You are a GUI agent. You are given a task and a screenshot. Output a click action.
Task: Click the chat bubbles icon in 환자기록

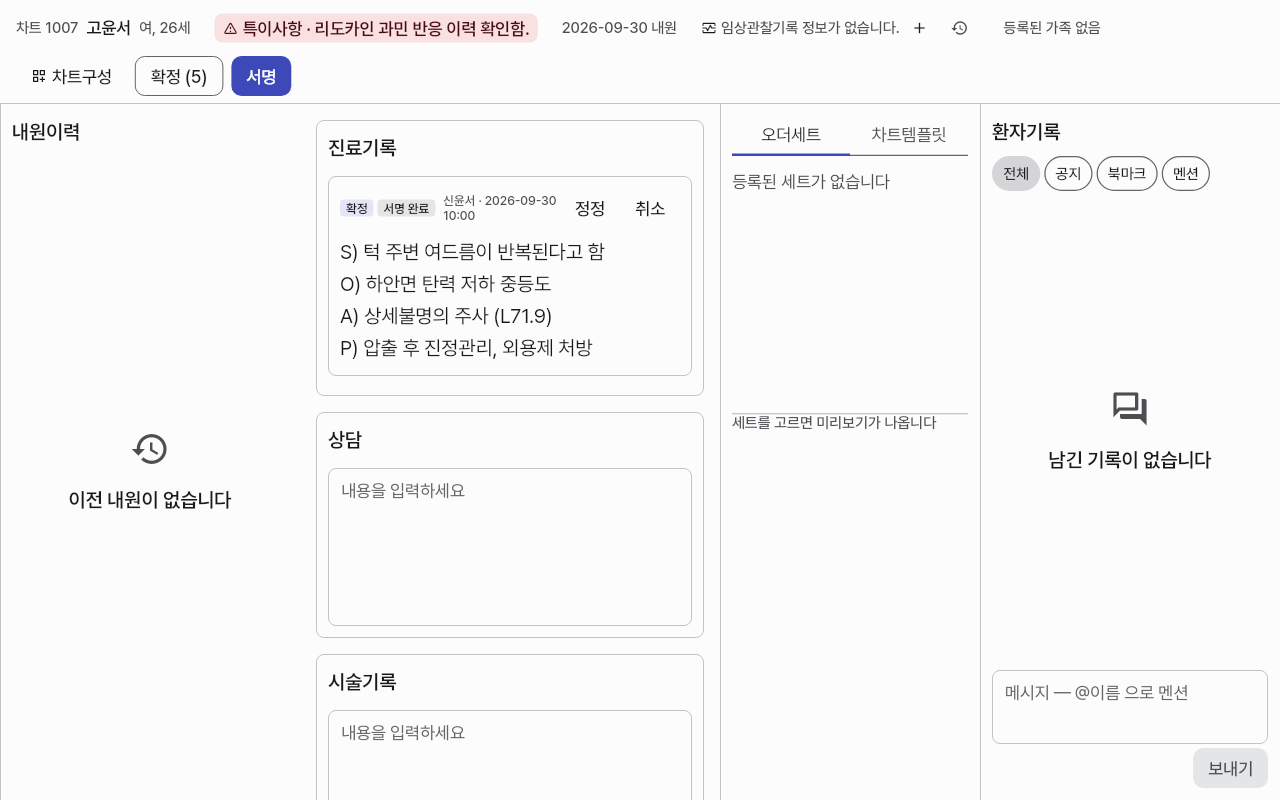tap(1130, 408)
